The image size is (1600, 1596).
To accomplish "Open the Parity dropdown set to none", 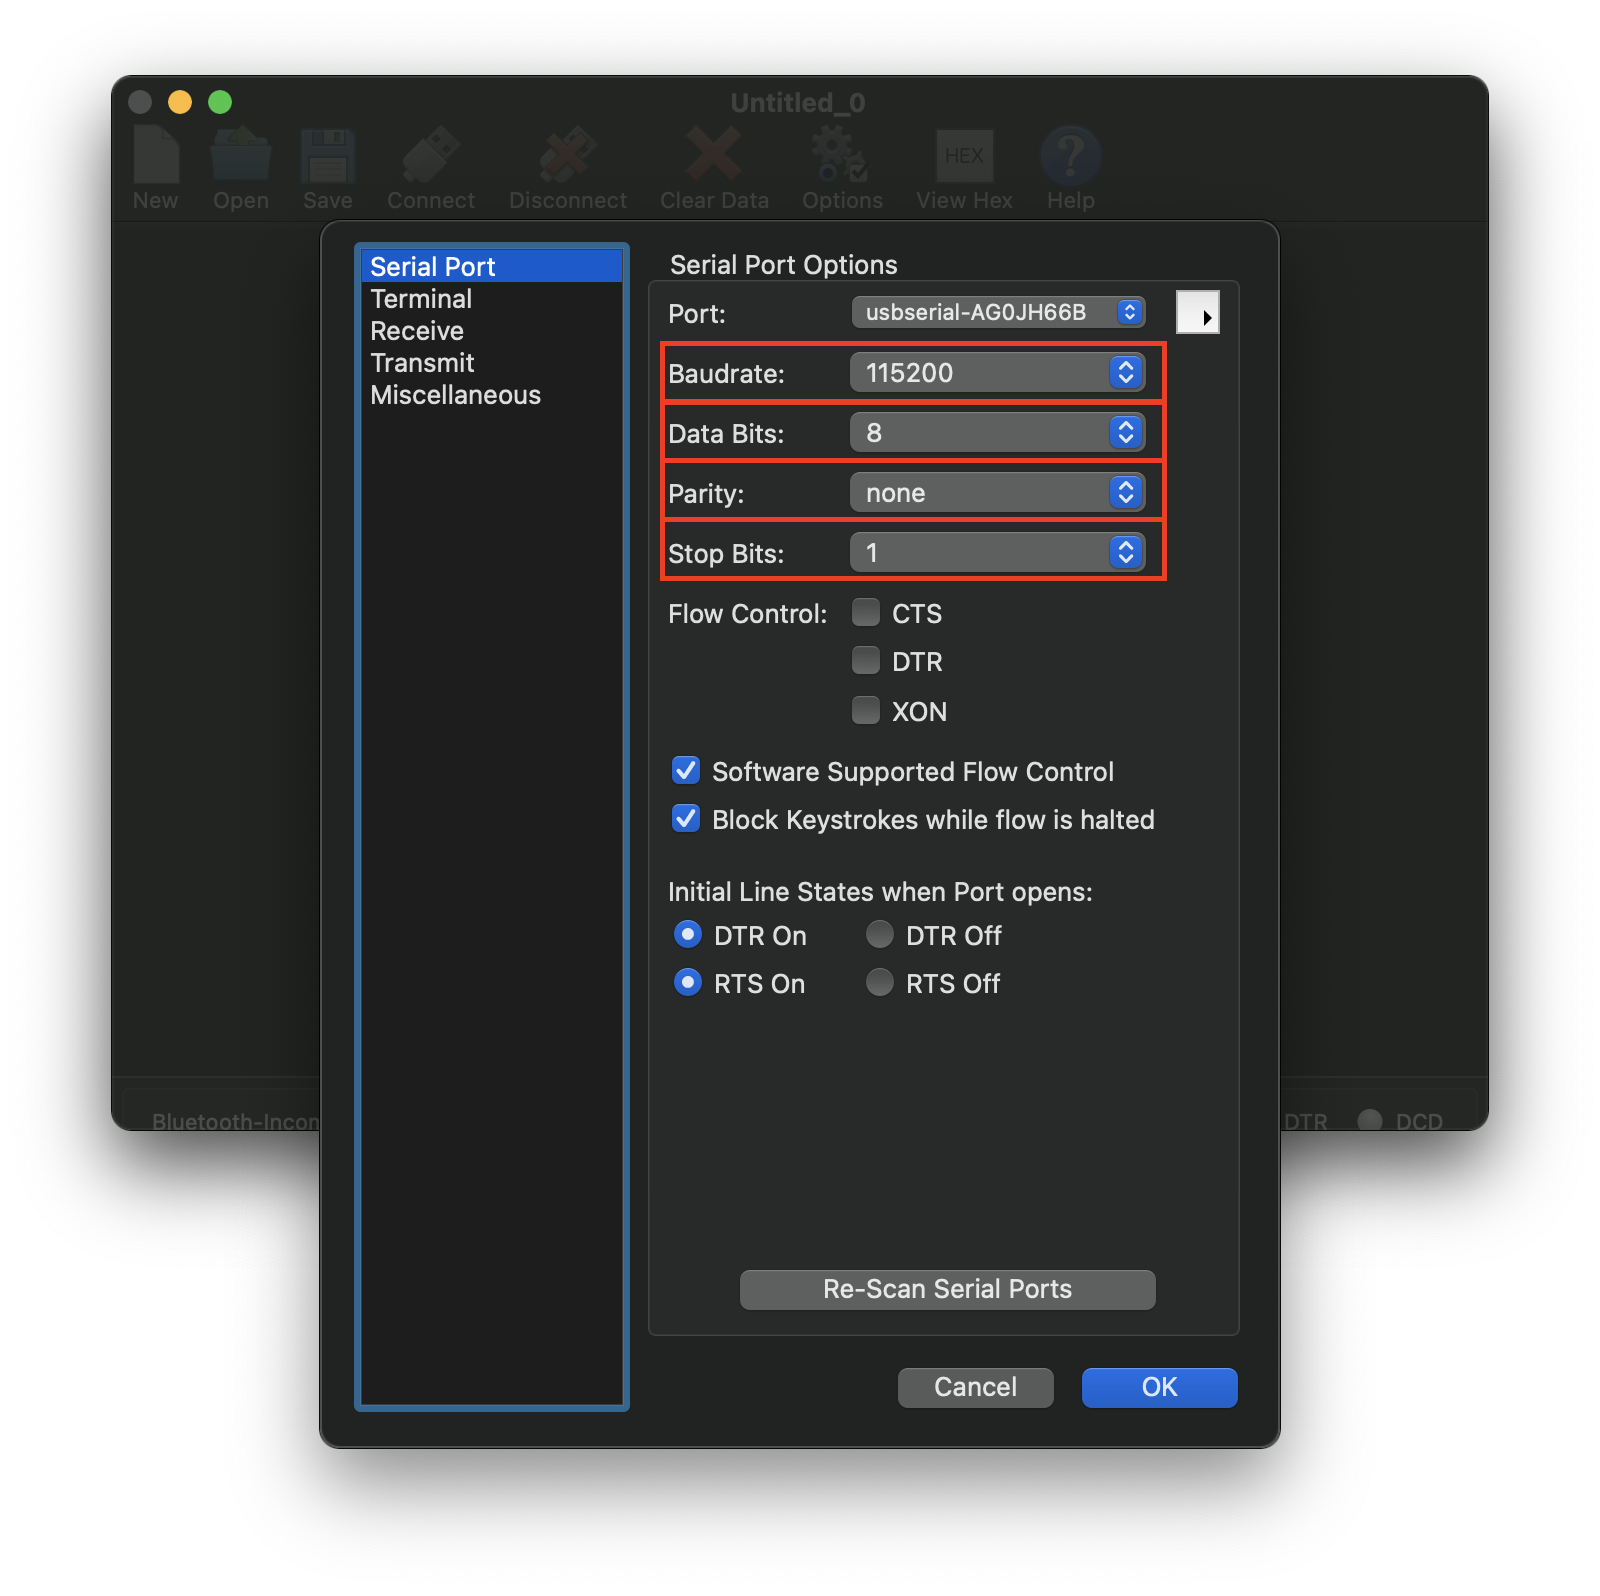I will tap(997, 493).
